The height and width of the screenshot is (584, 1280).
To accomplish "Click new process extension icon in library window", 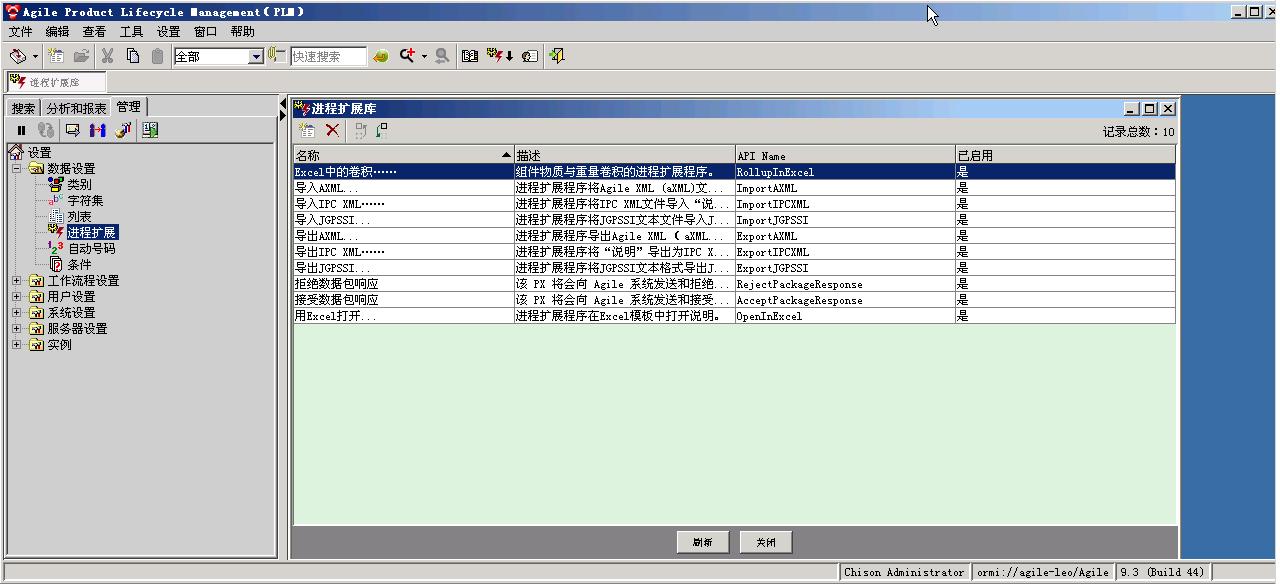I will click(x=308, y=130).
